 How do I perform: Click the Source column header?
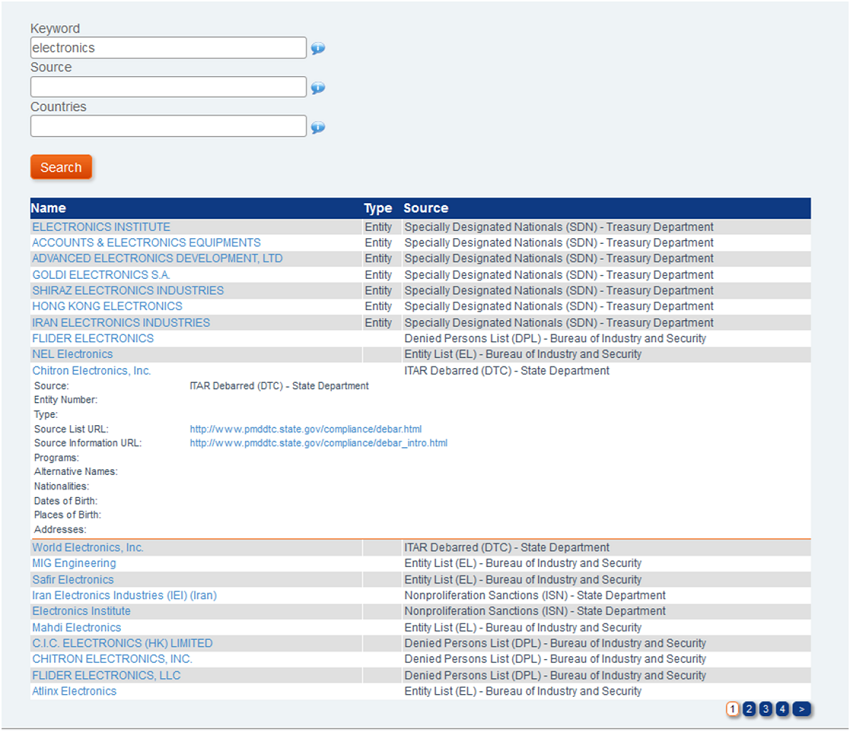click(x=426, y=208)
